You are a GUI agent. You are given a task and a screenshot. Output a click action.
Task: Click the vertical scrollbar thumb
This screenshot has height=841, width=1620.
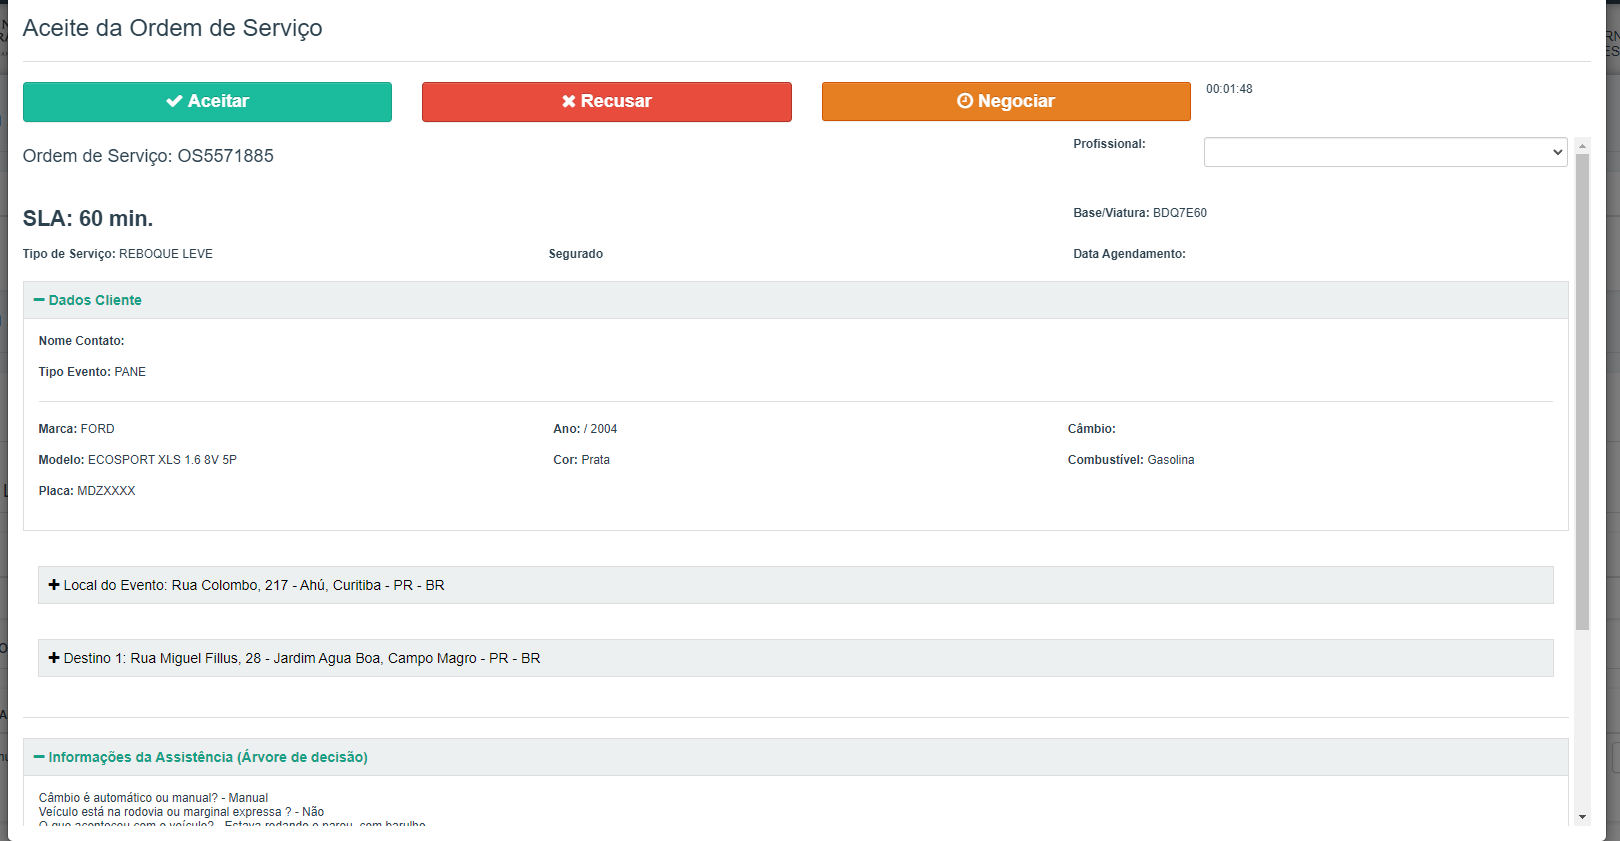[1582, 392]
